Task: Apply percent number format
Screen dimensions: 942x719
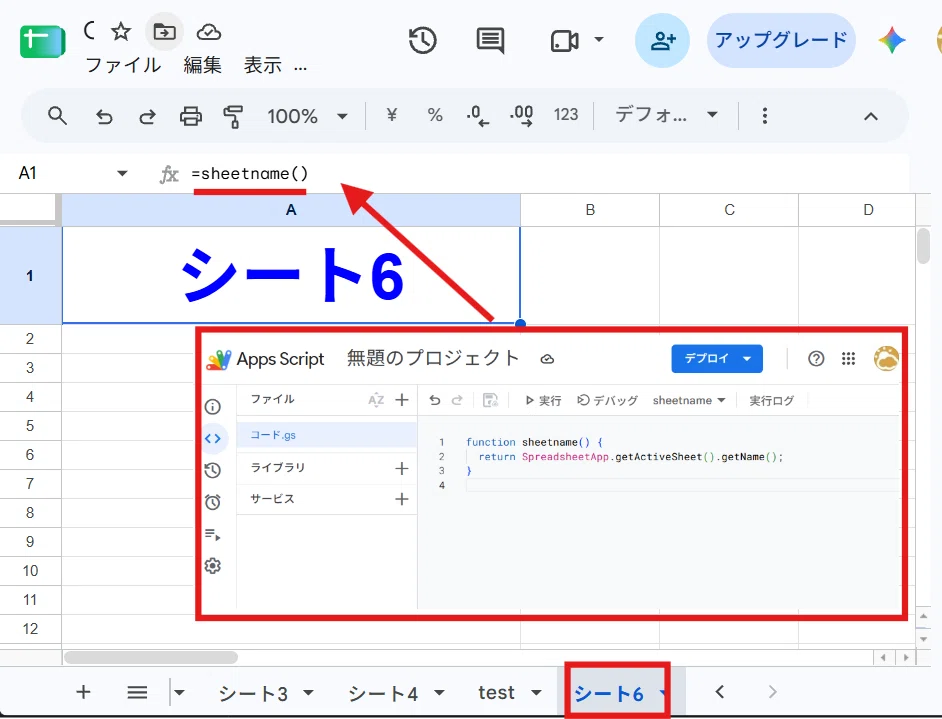Action: pyautogui.click(x=435, y=115)
